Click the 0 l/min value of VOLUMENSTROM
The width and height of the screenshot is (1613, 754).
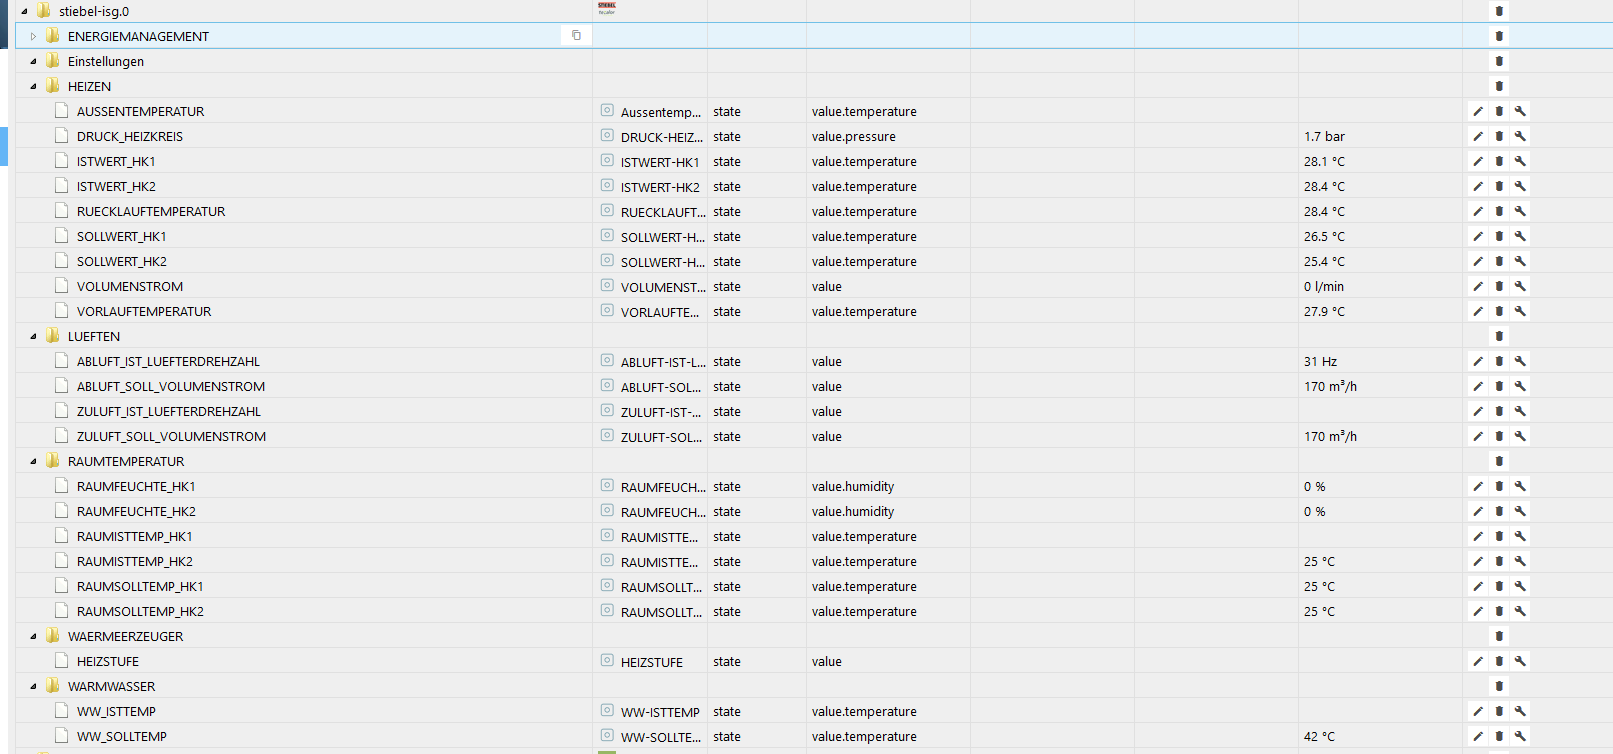1324,286
